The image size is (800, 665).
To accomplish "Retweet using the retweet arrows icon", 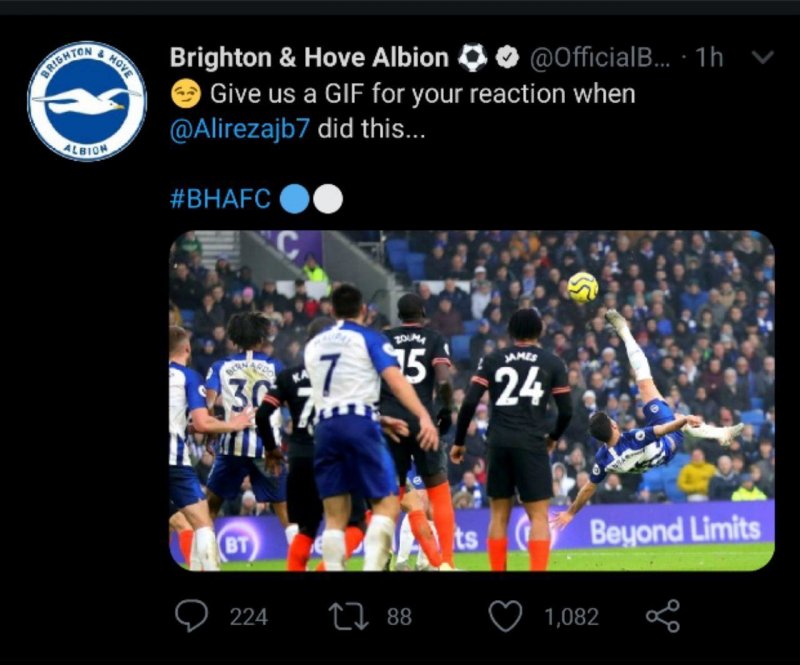I will point(350,616).
